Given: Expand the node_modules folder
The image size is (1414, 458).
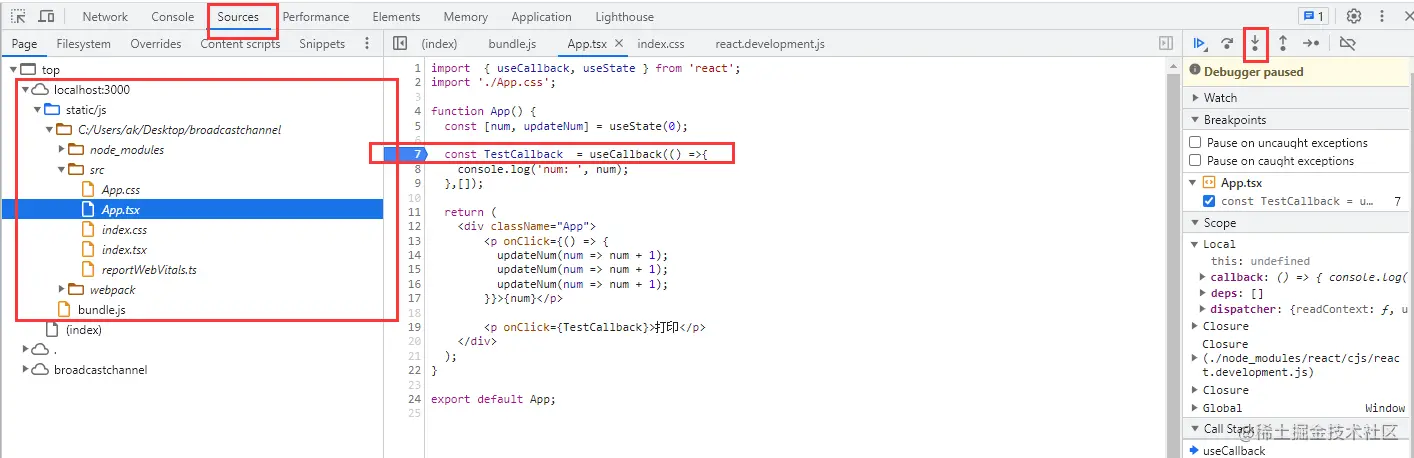Looking at the screenshot, I should [x=62, y=150].
